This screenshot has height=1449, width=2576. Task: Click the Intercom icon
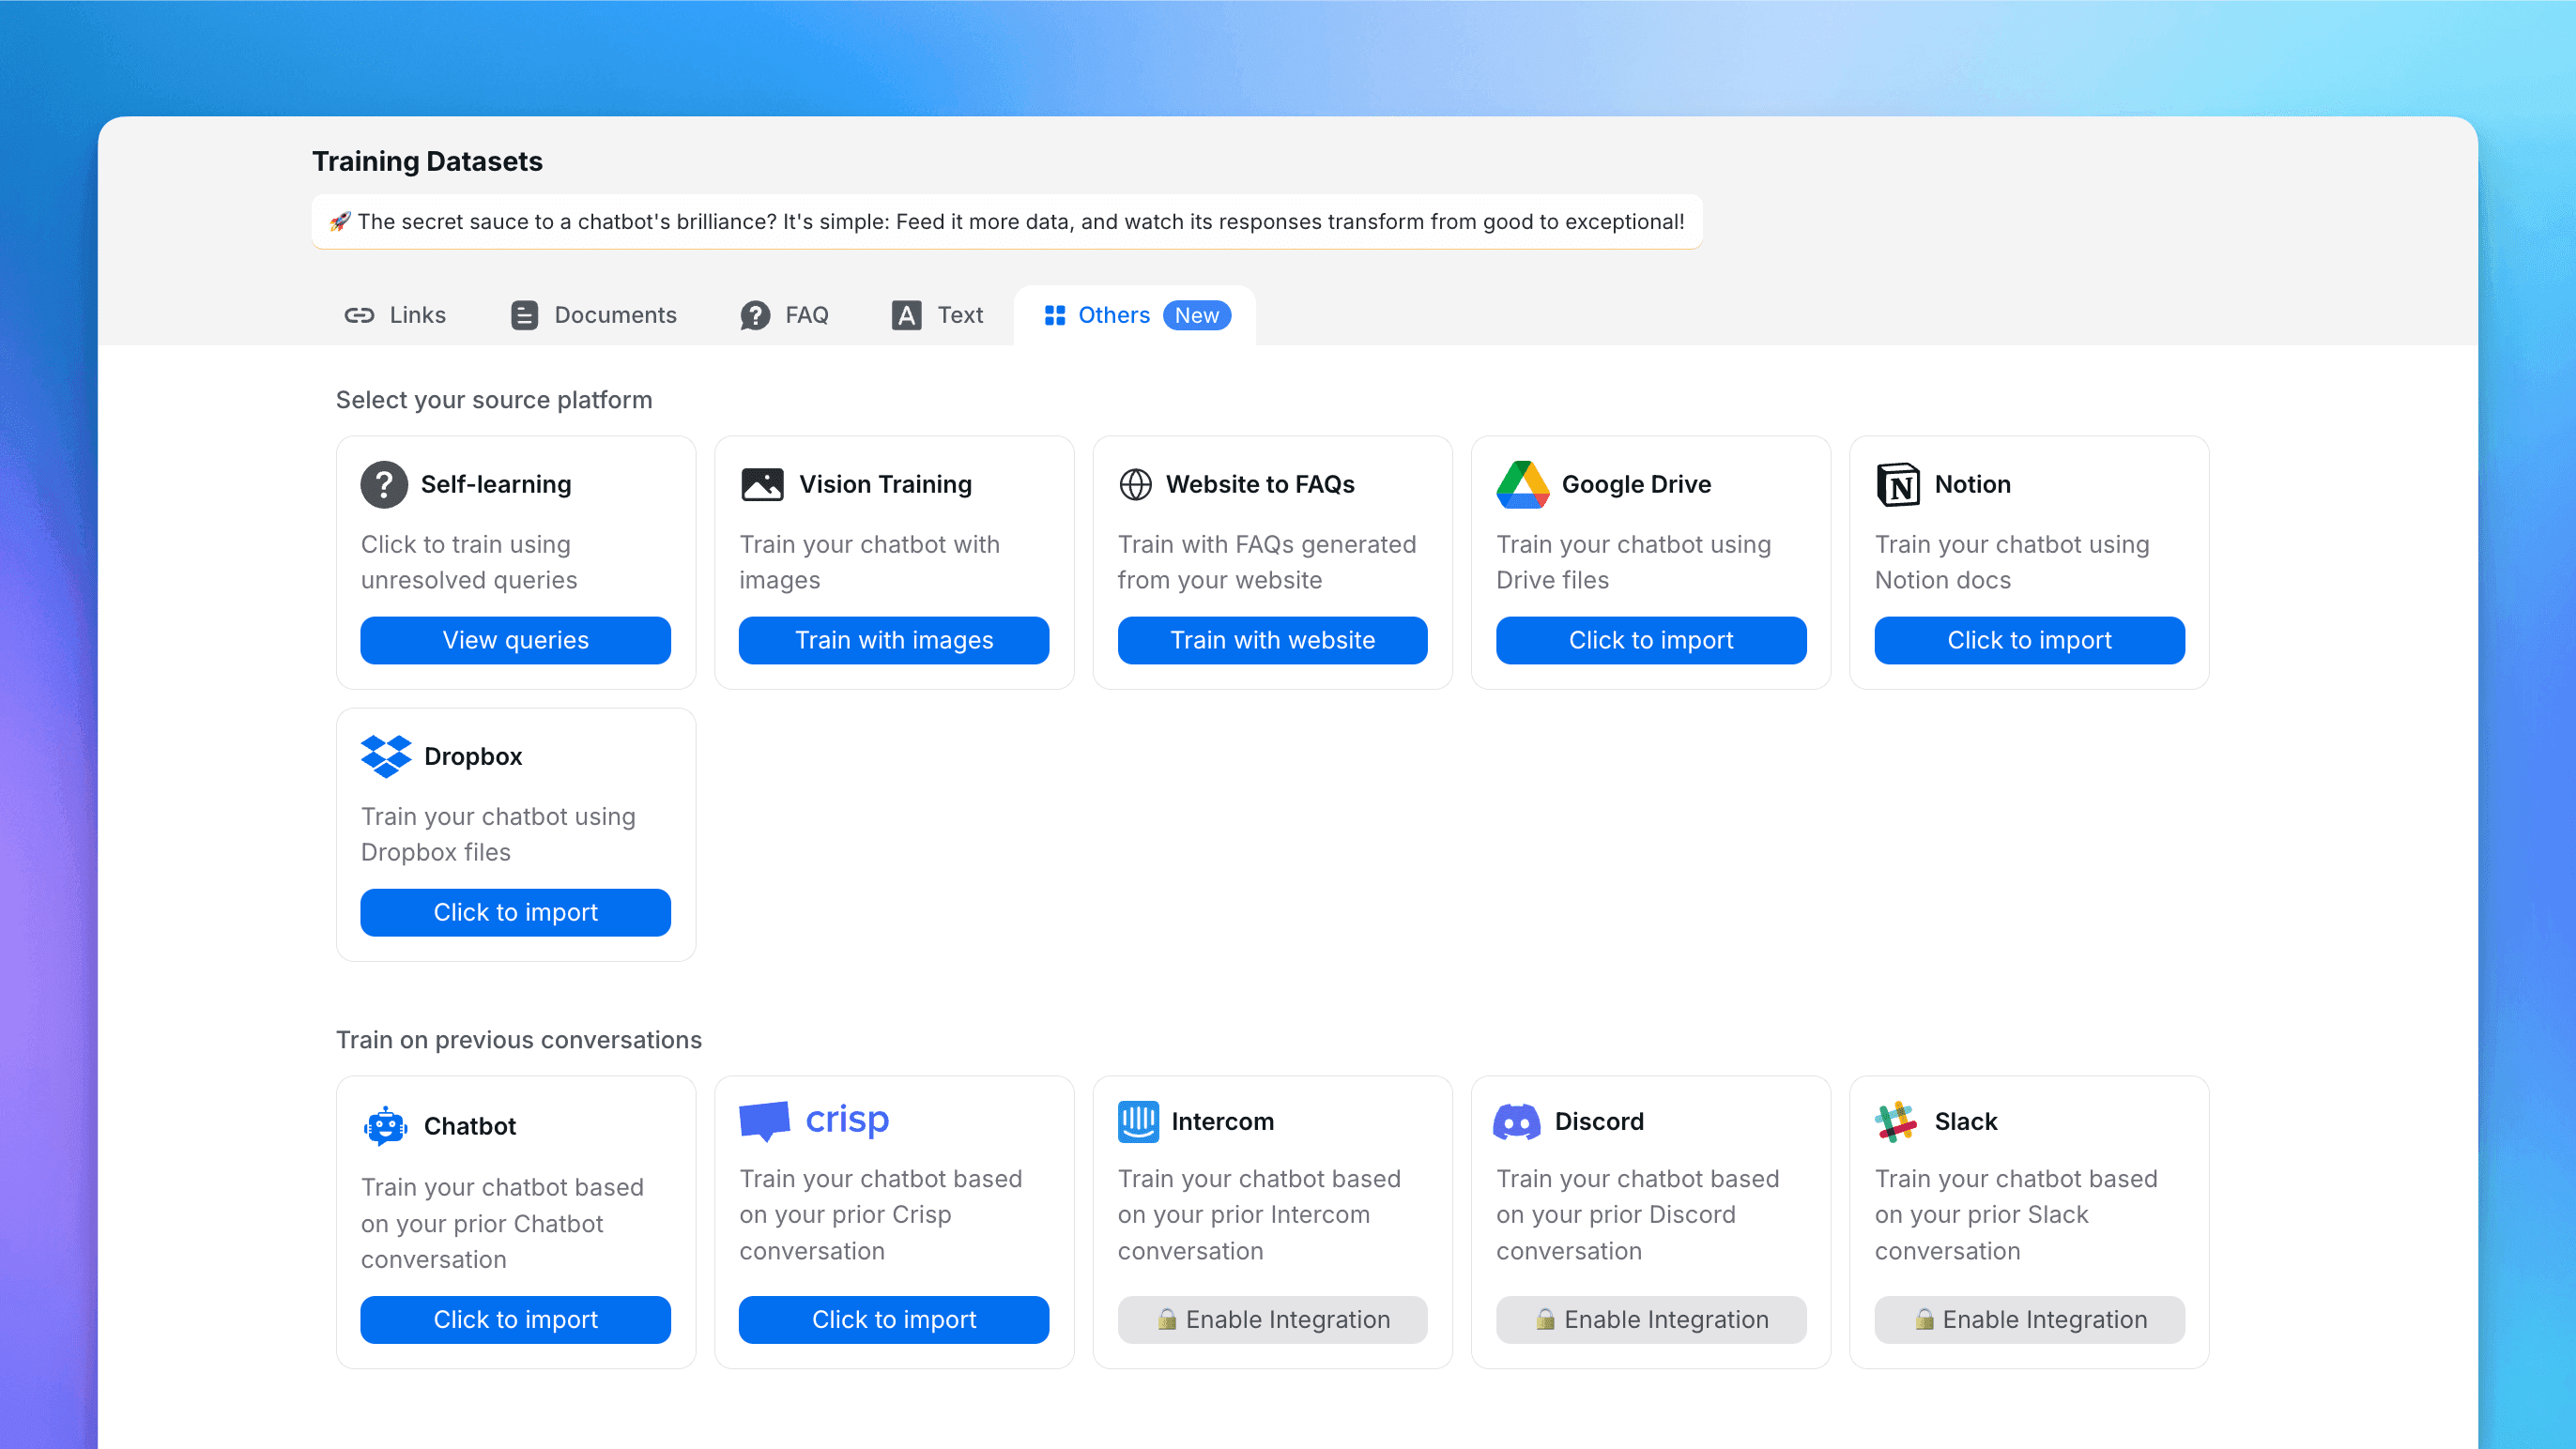[1140, 1120]
